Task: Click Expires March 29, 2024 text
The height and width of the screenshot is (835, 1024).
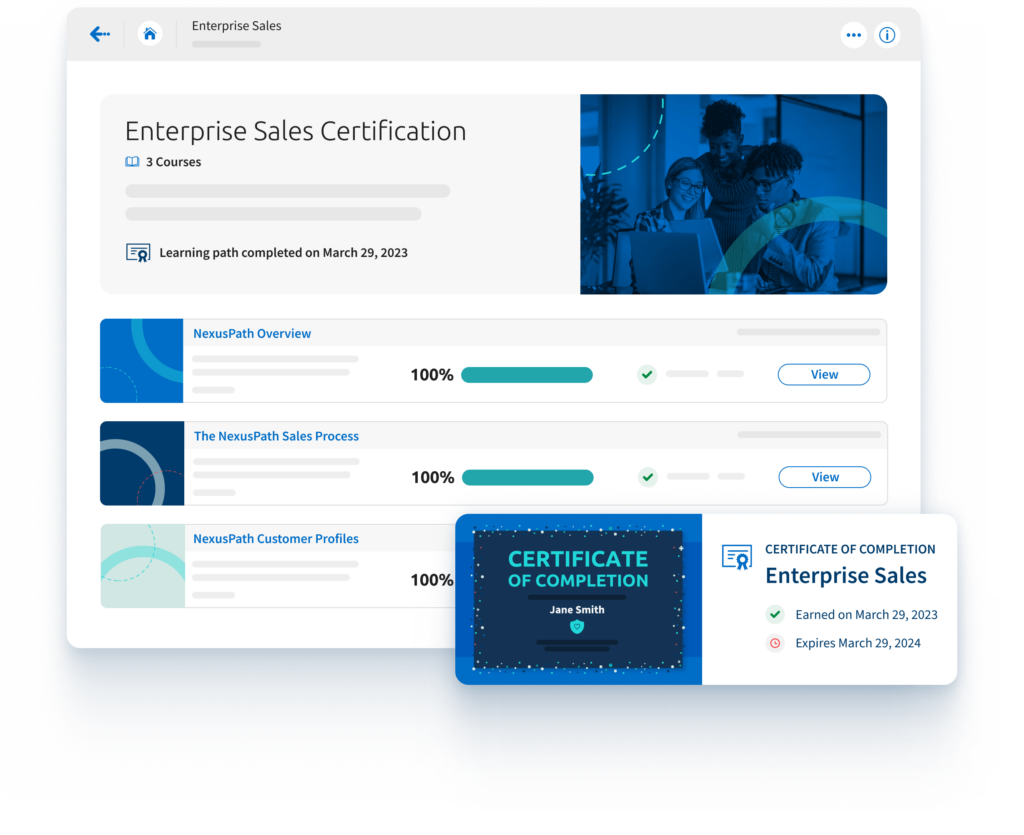Action: [858, 643]
